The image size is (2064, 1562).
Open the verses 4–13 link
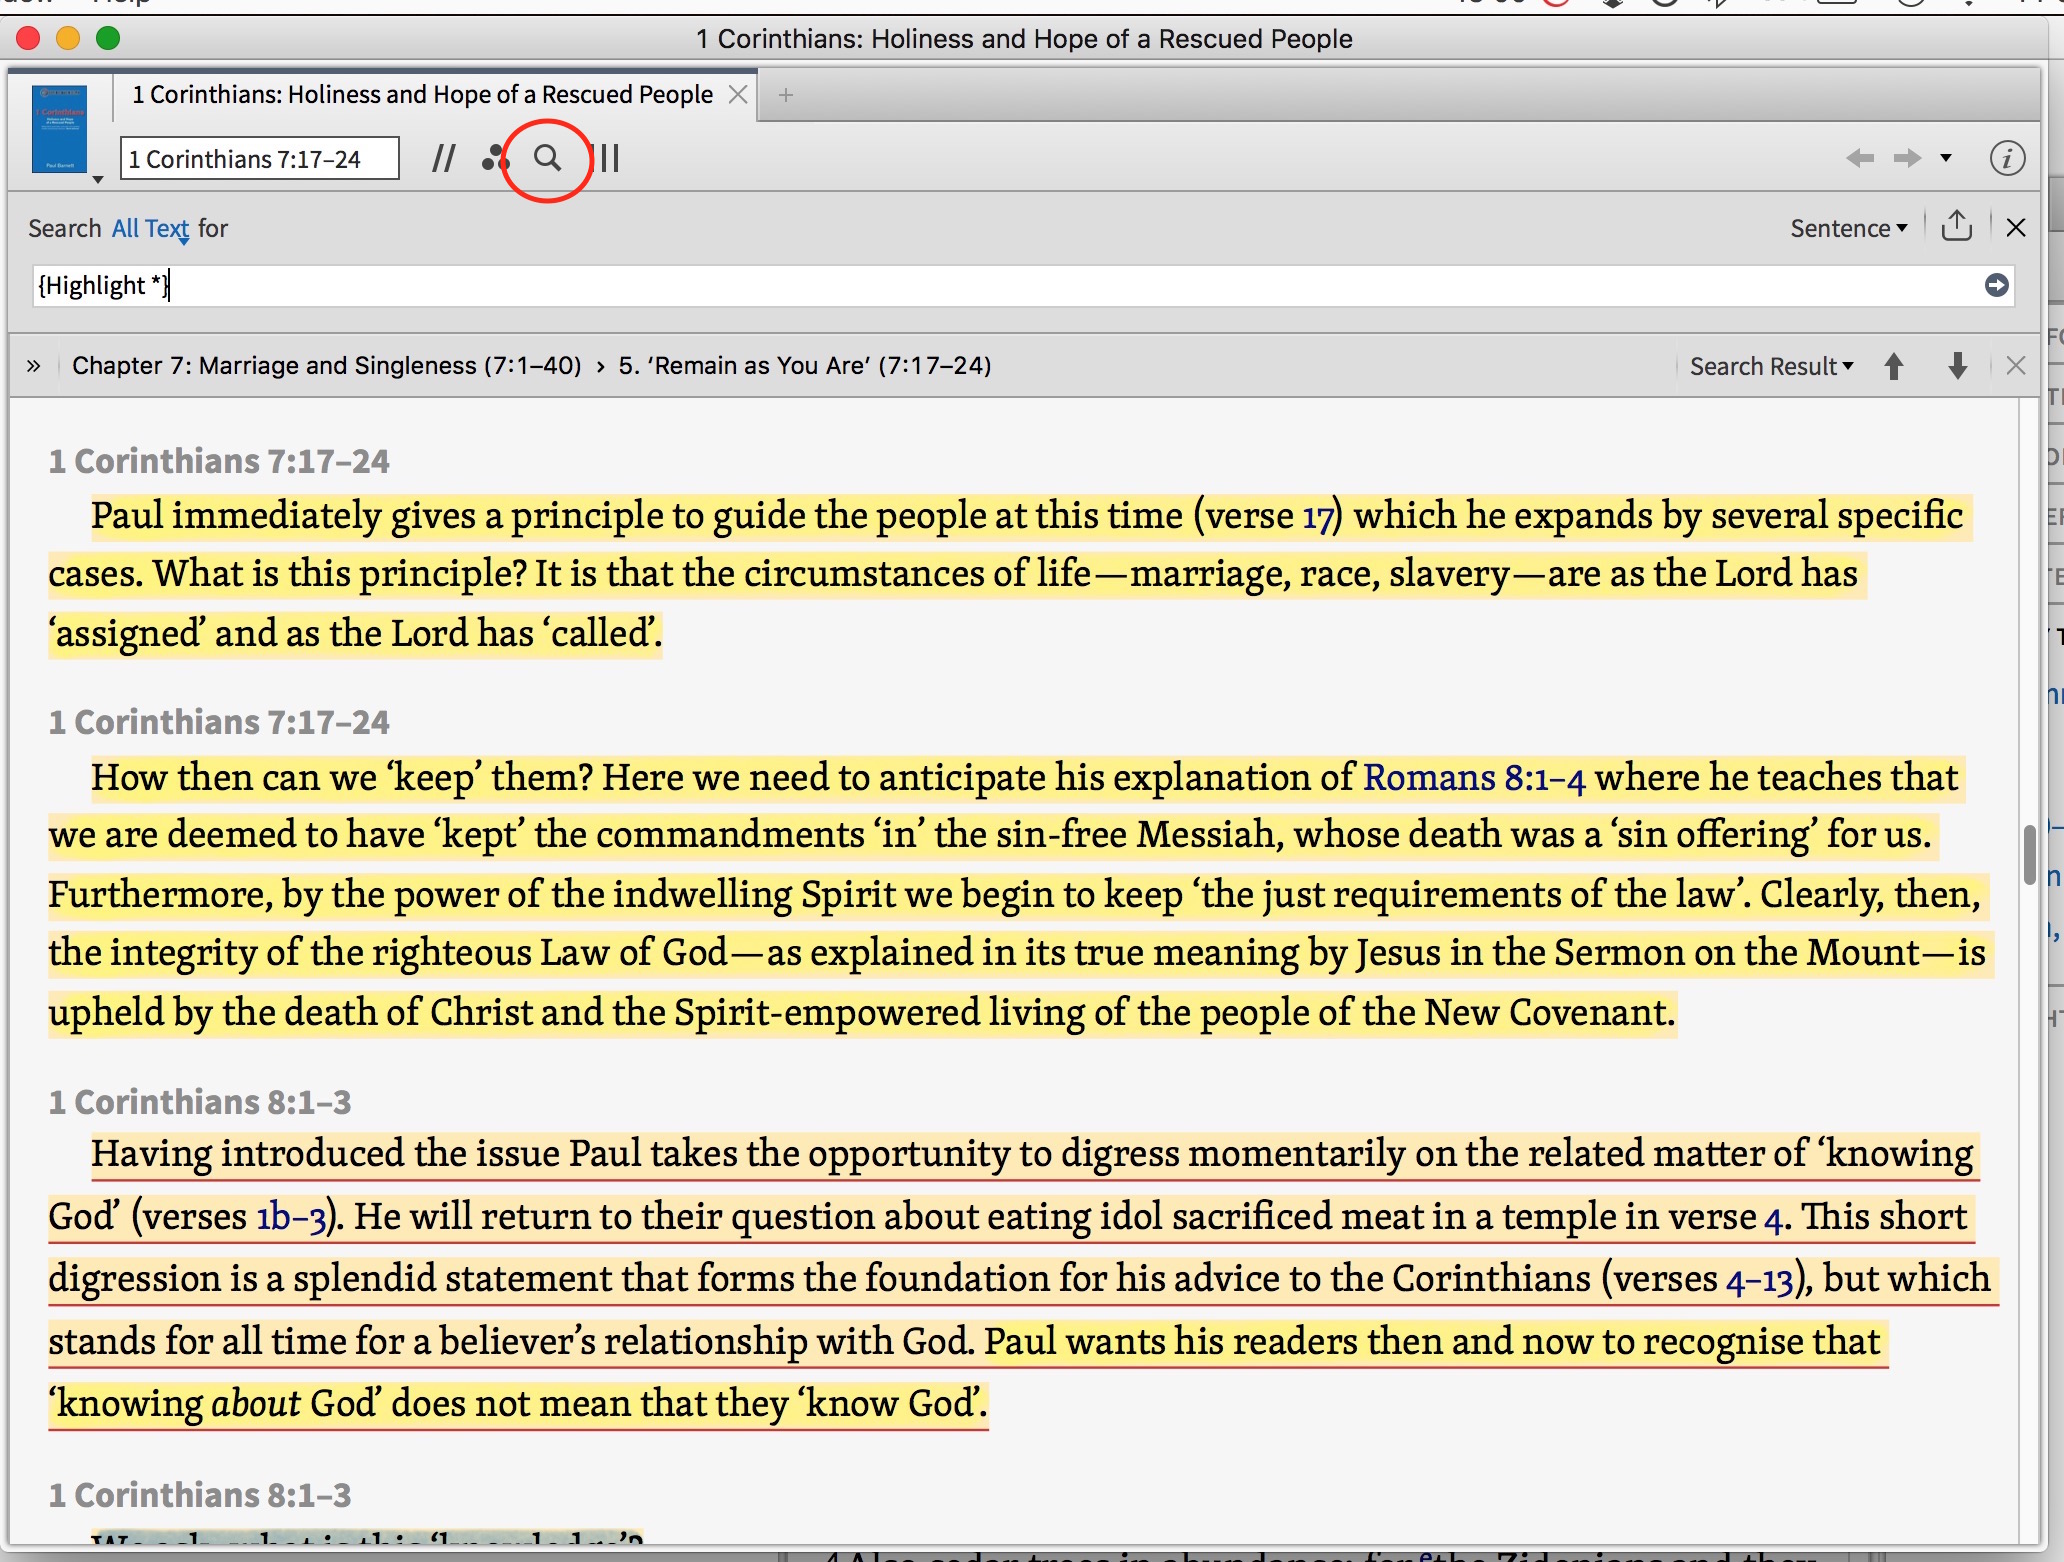pyautogui.click(x=1759, y=1280)
